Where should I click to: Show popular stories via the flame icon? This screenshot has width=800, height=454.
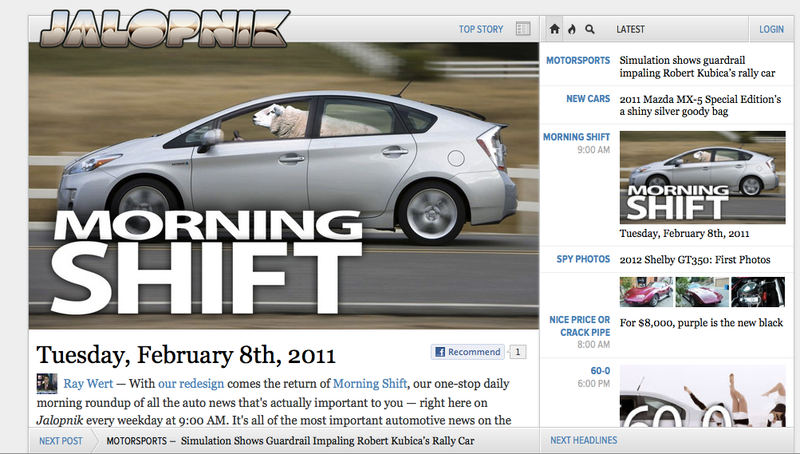[x=572, y=29]
